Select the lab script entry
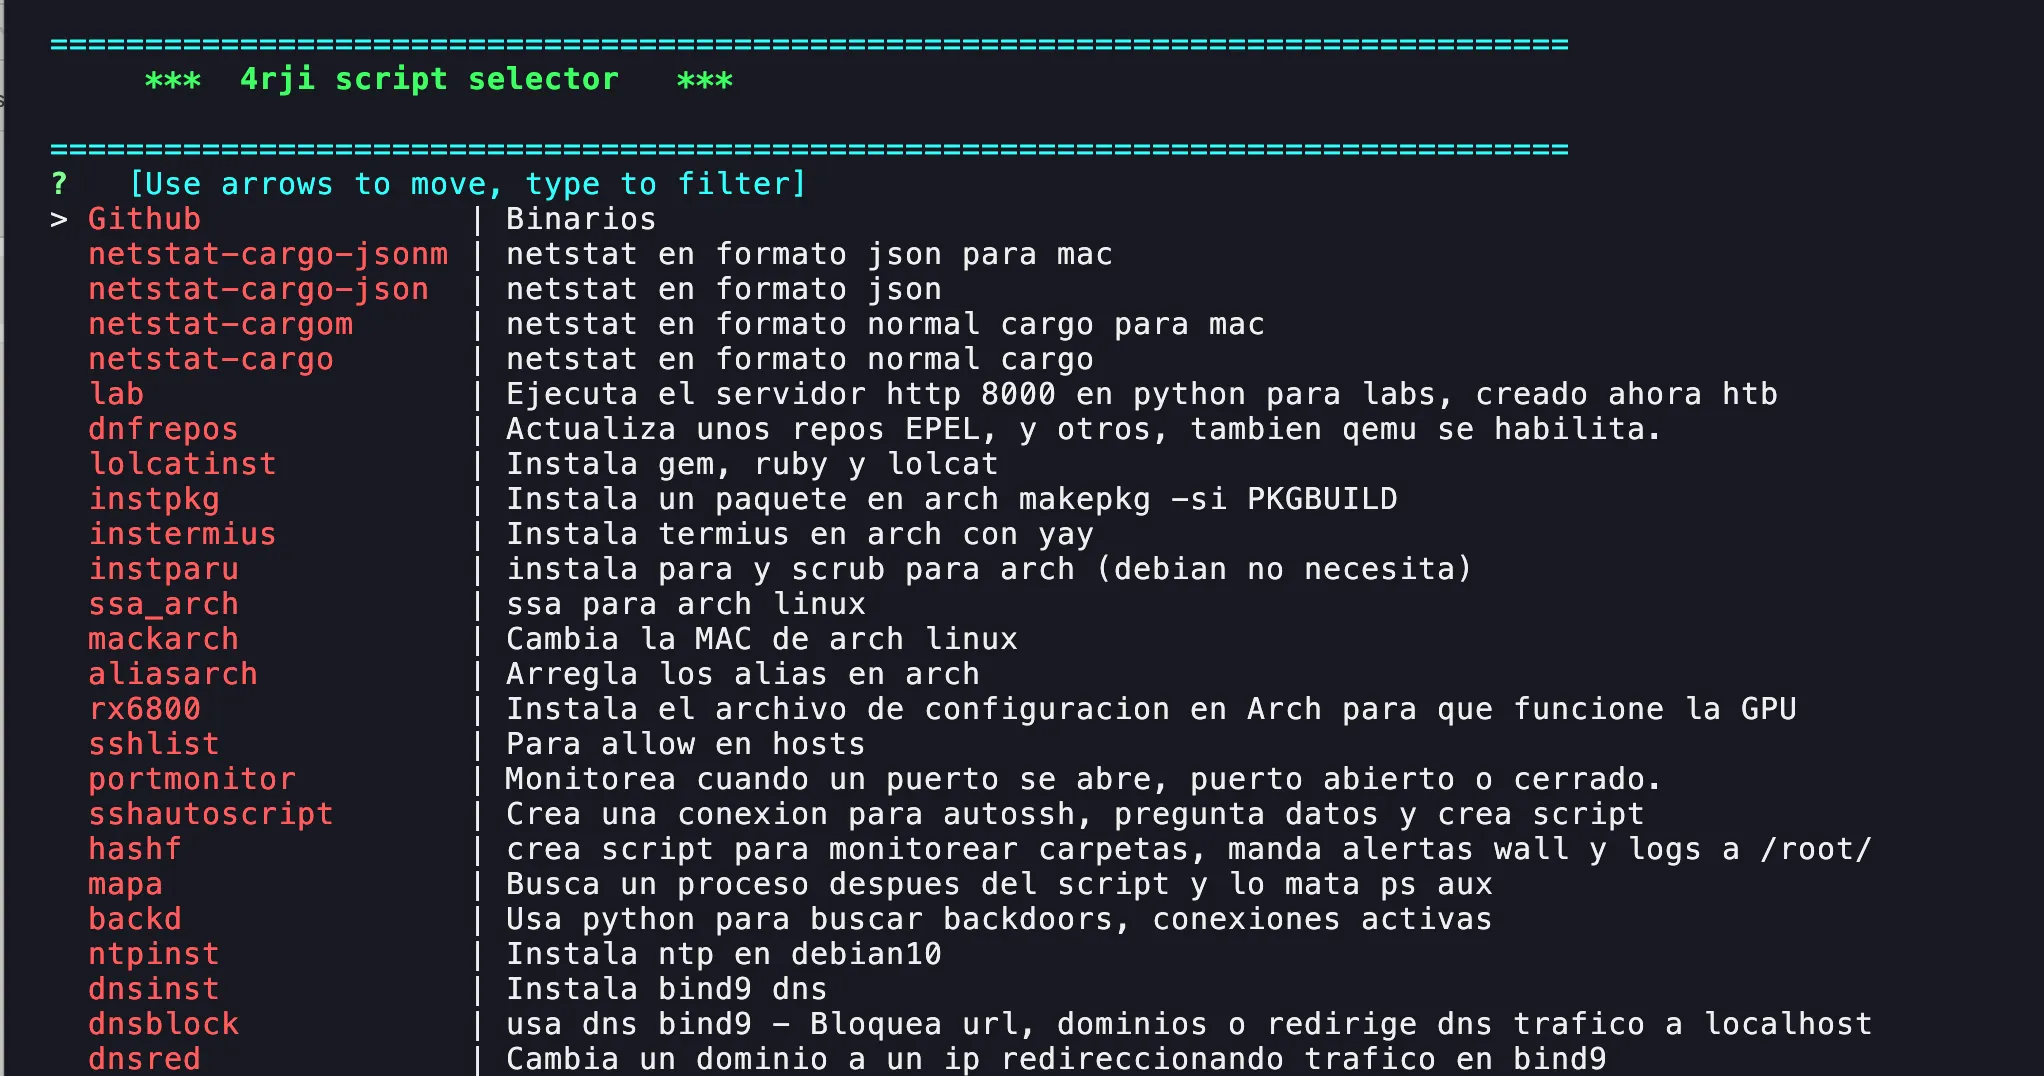The image size is (2044, 1076). 116,394
